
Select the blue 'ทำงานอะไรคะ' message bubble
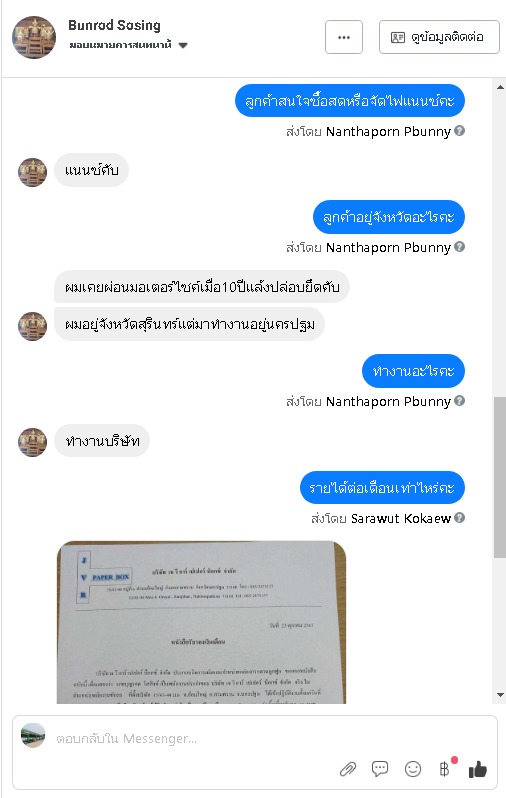pyautogui.click(x=413, y=370)
